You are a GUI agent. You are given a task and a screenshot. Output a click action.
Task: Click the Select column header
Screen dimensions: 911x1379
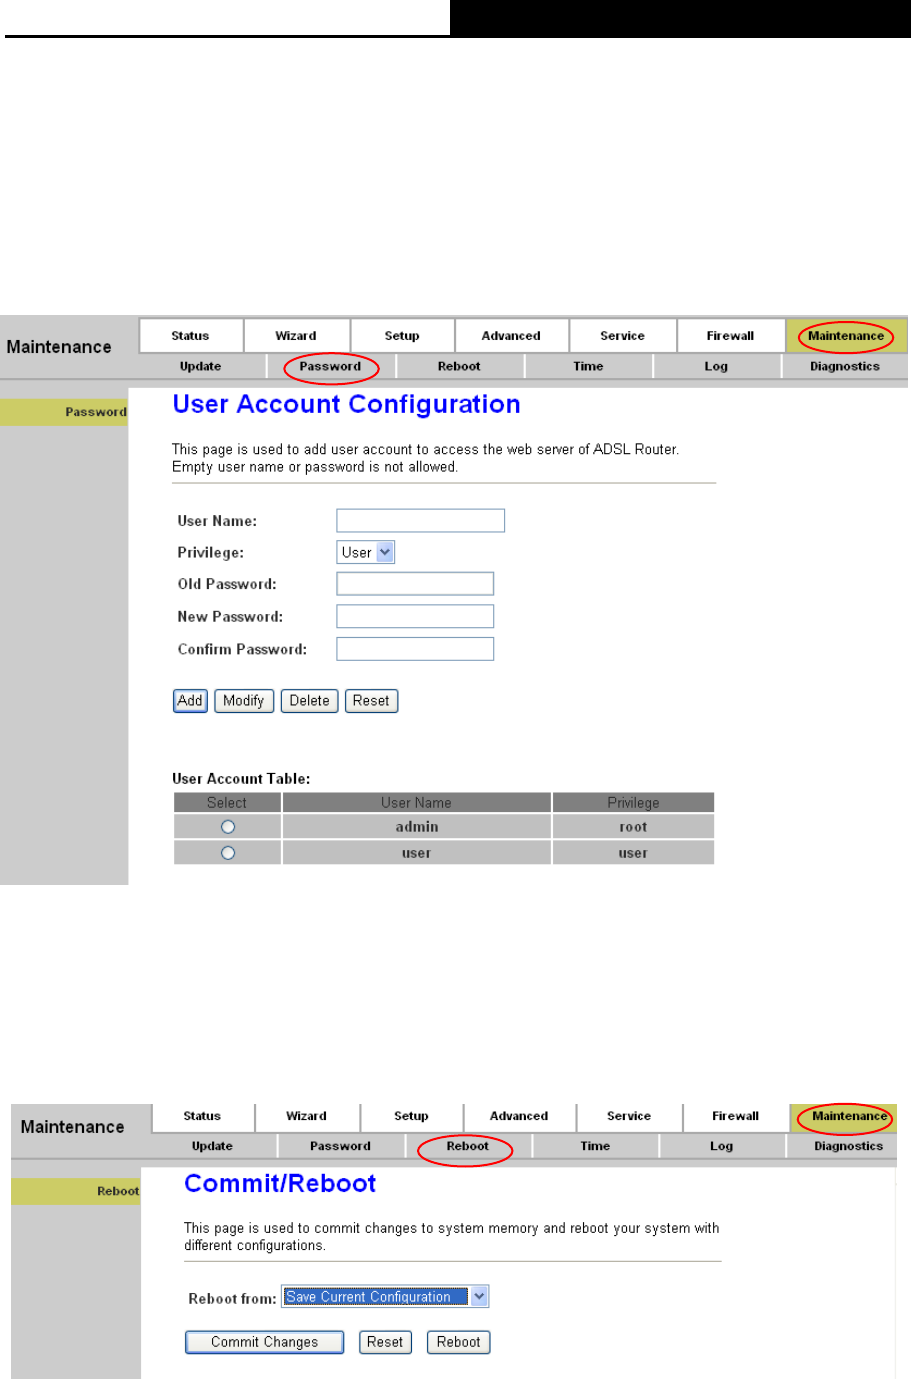[227, 802]
